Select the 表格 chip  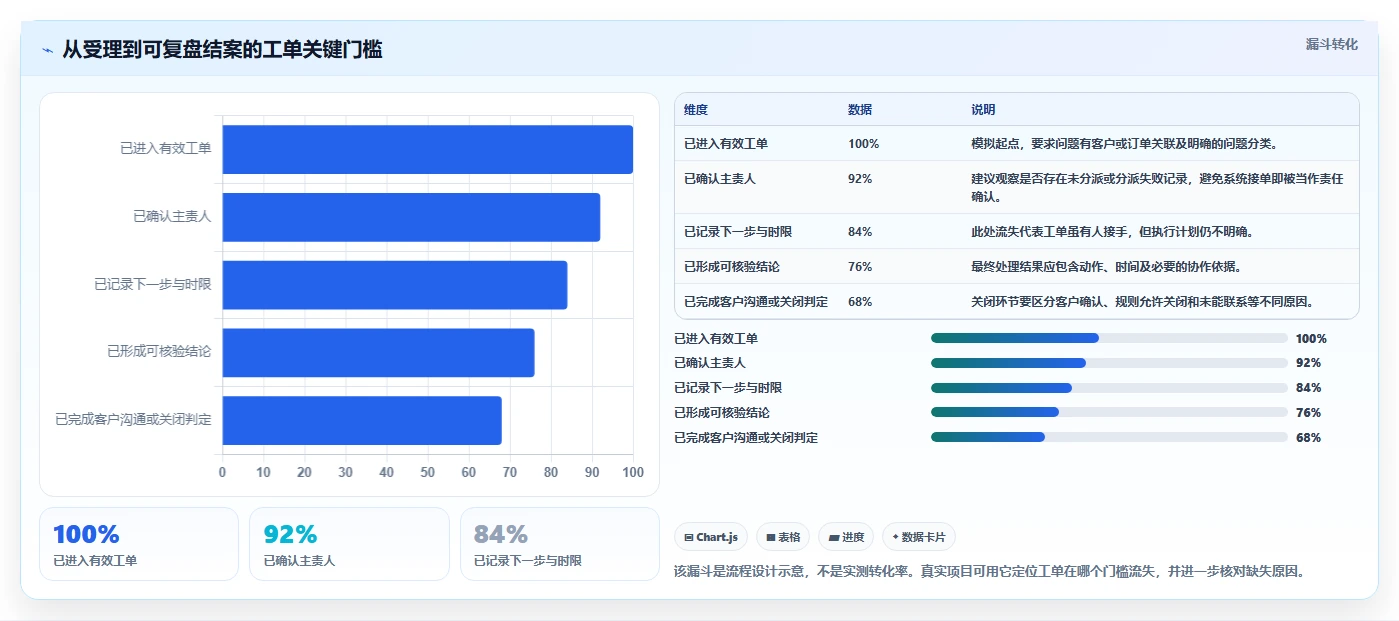[783, 537]
